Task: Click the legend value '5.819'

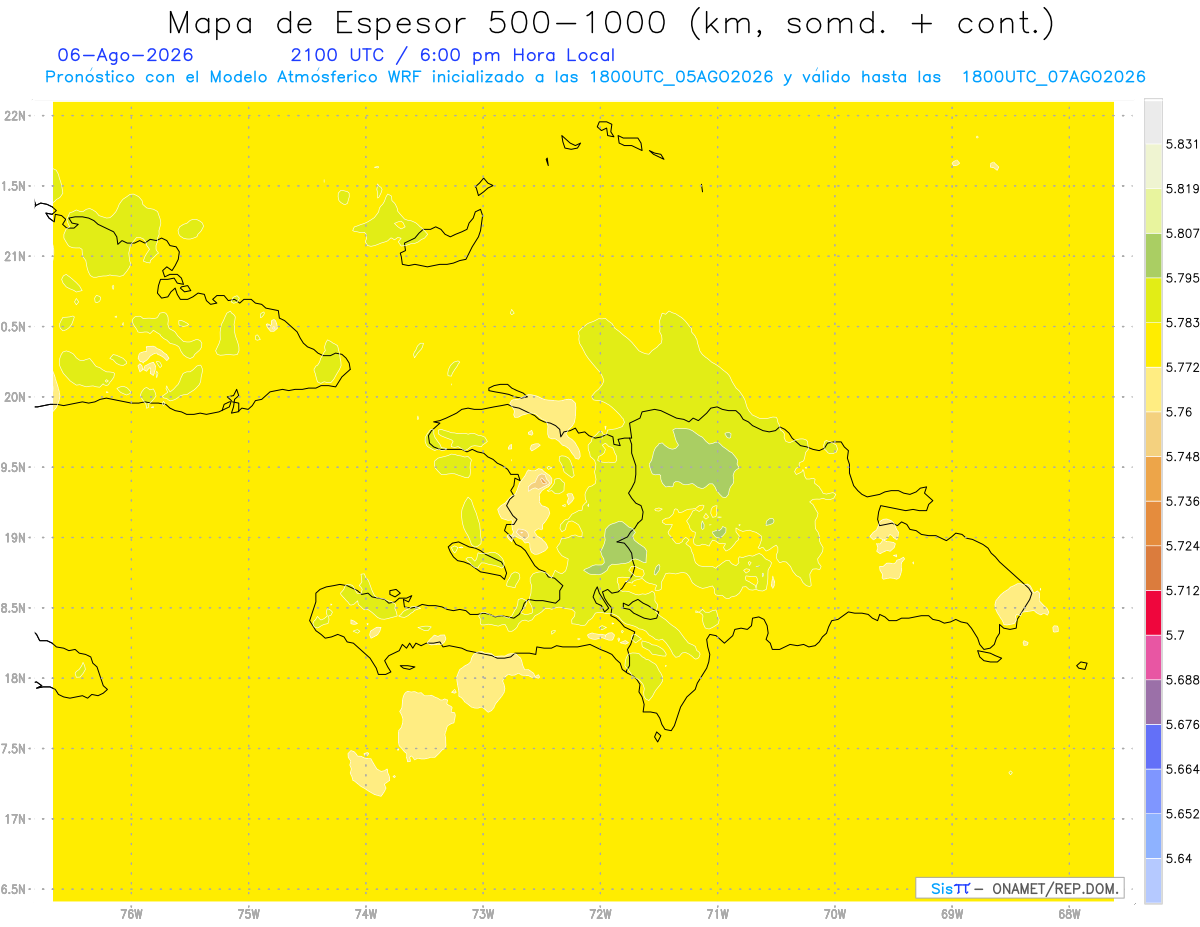Action: [1183, 189]
